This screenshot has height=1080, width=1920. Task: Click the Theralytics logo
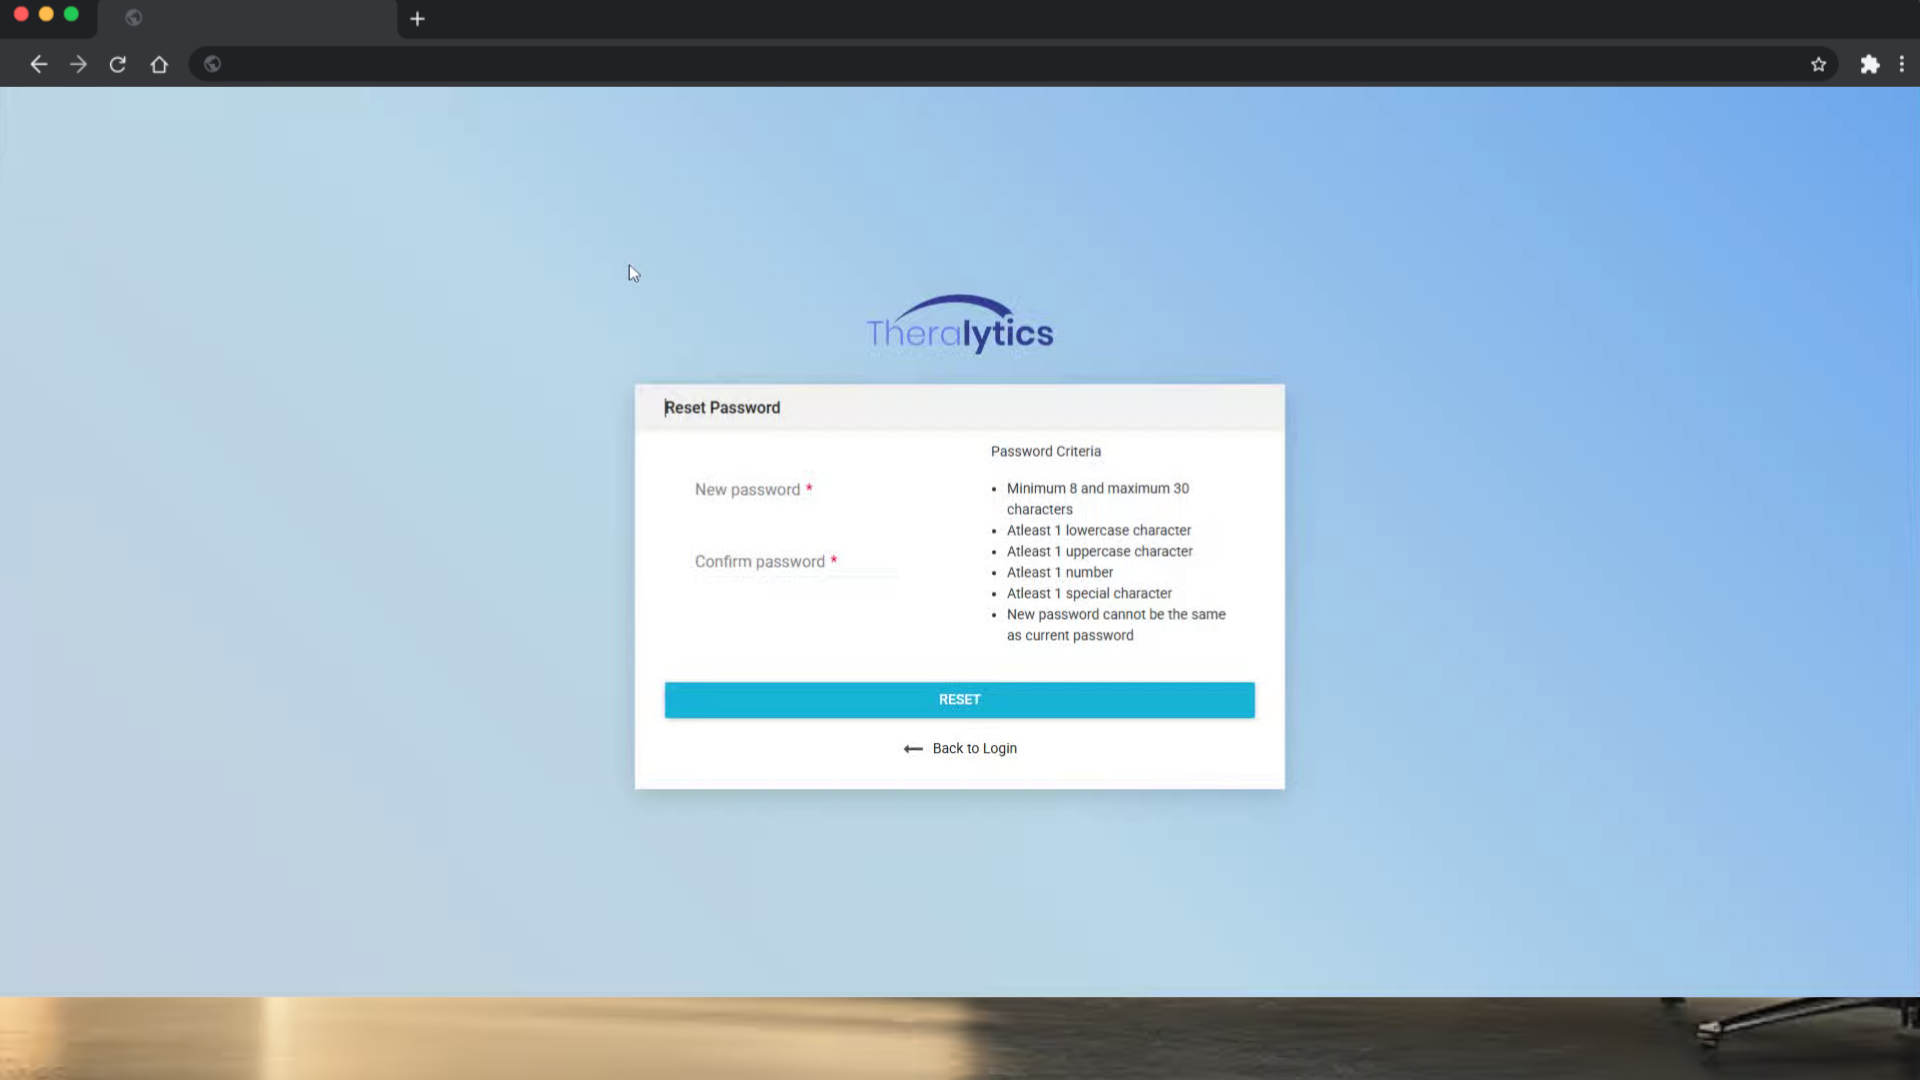tap(959, 325)
